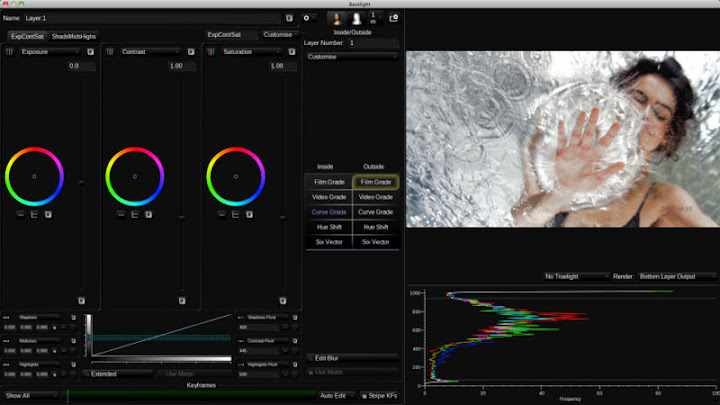Screen dimensions: 720x405
Task: Toggle the Edit Blur option
Action: 352,358
